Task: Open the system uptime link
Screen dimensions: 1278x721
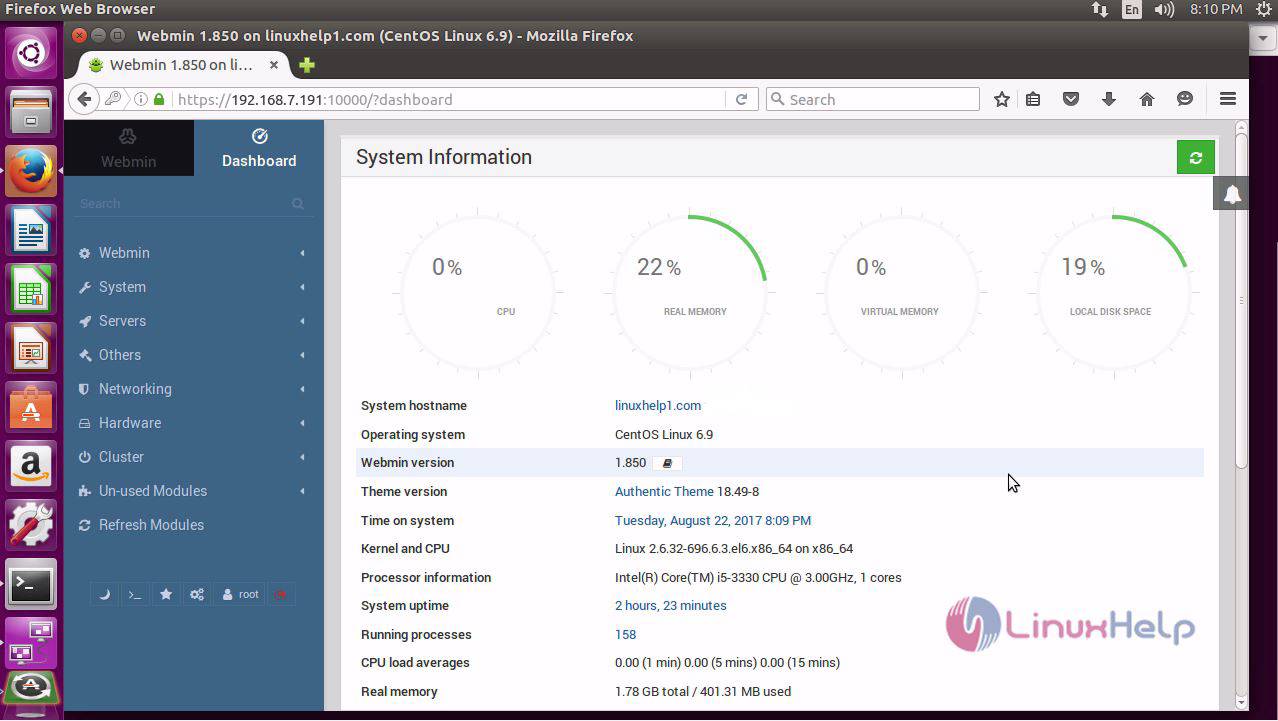Action: coord(671,606)
